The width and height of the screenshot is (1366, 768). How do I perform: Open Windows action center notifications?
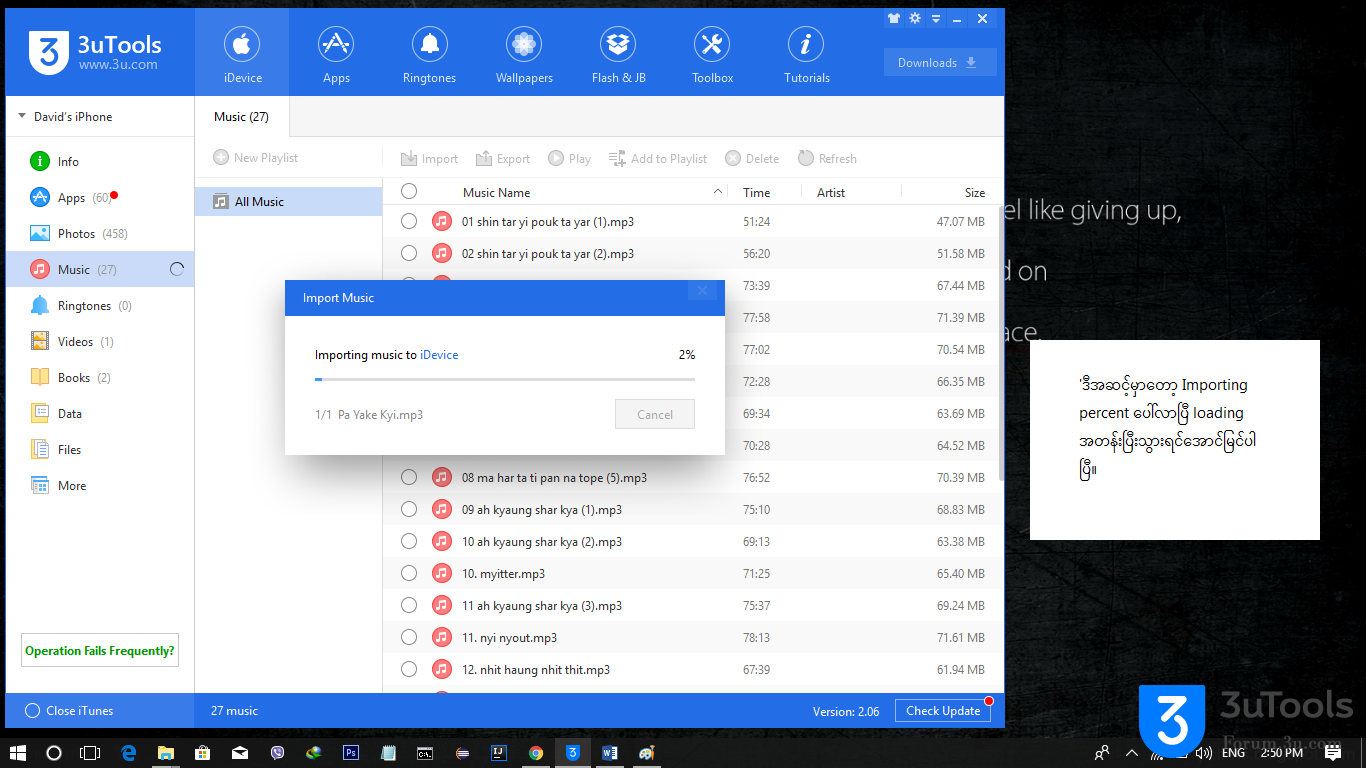point(1333,752)
